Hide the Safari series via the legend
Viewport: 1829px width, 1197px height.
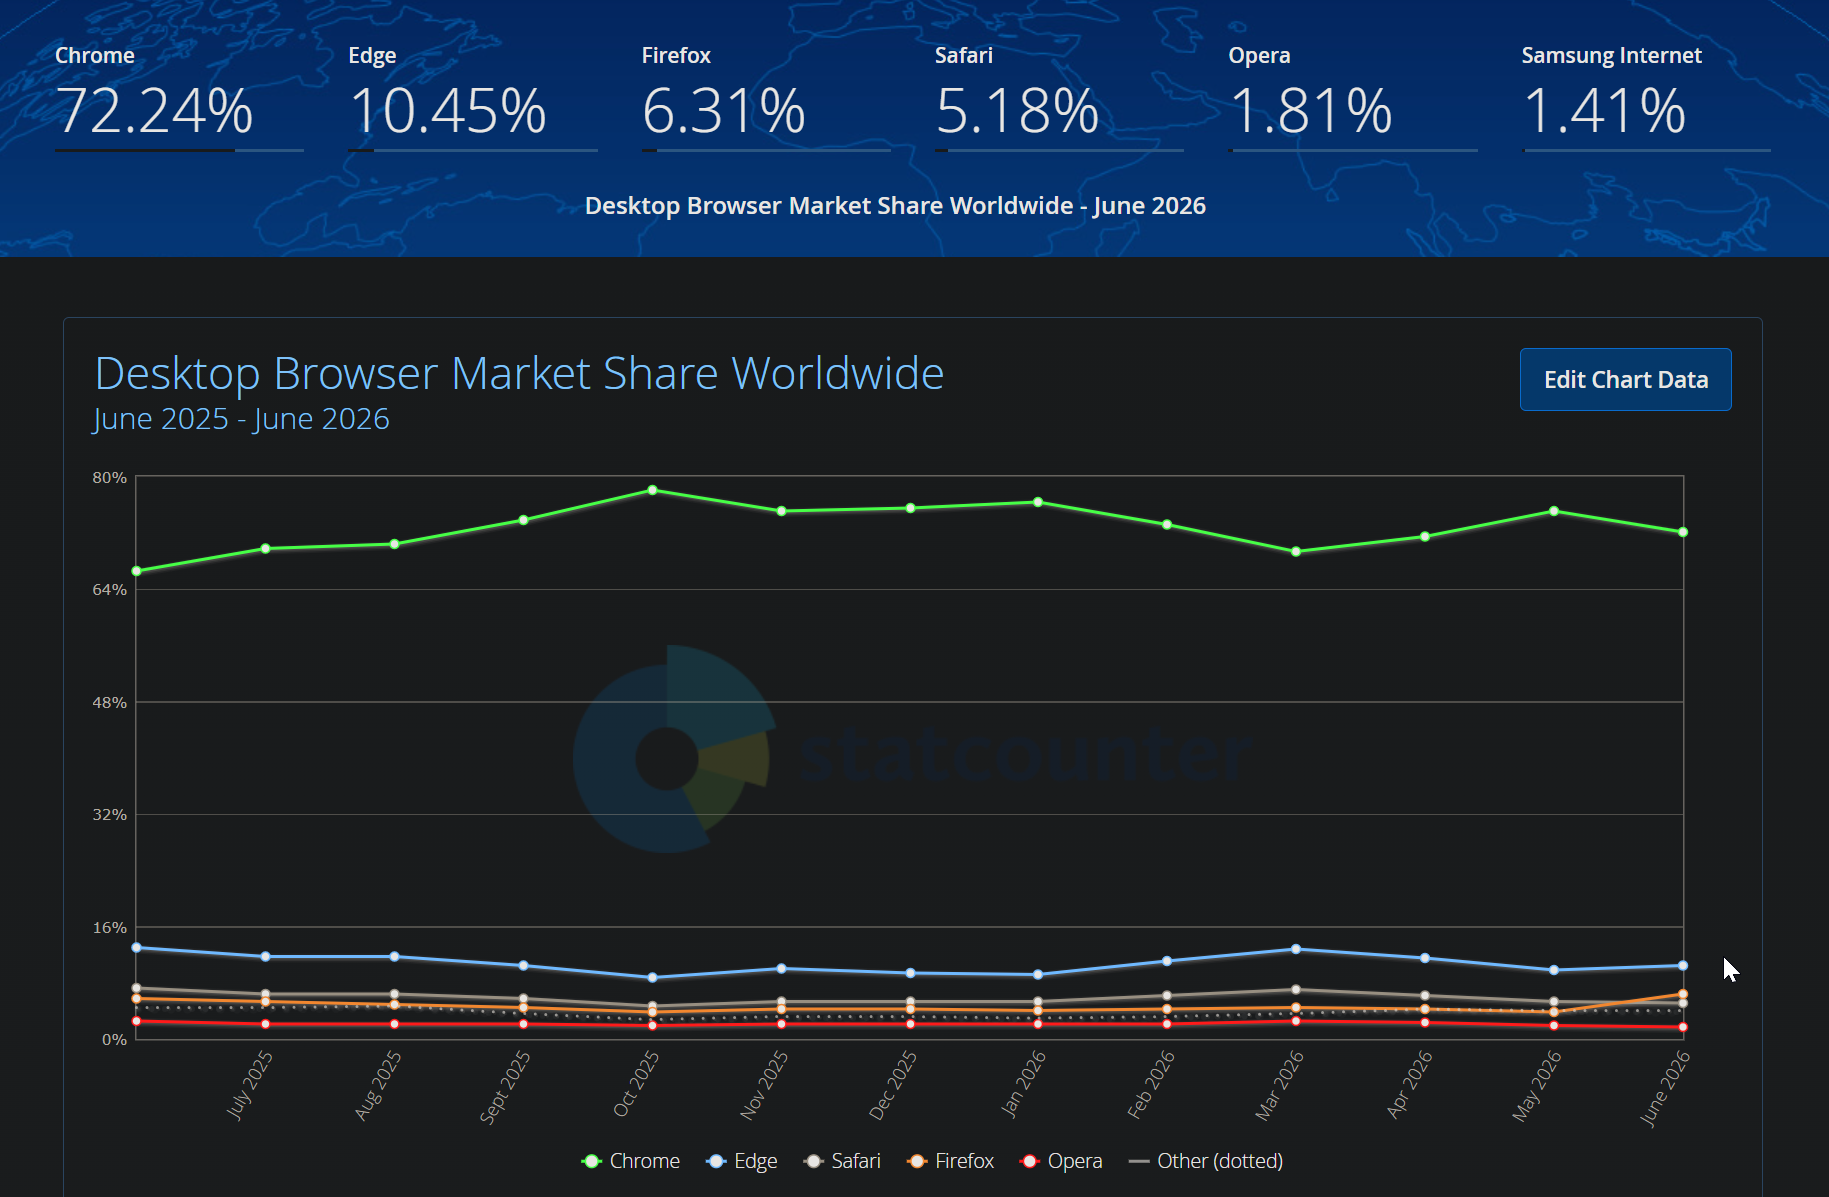click(842, 1161)
